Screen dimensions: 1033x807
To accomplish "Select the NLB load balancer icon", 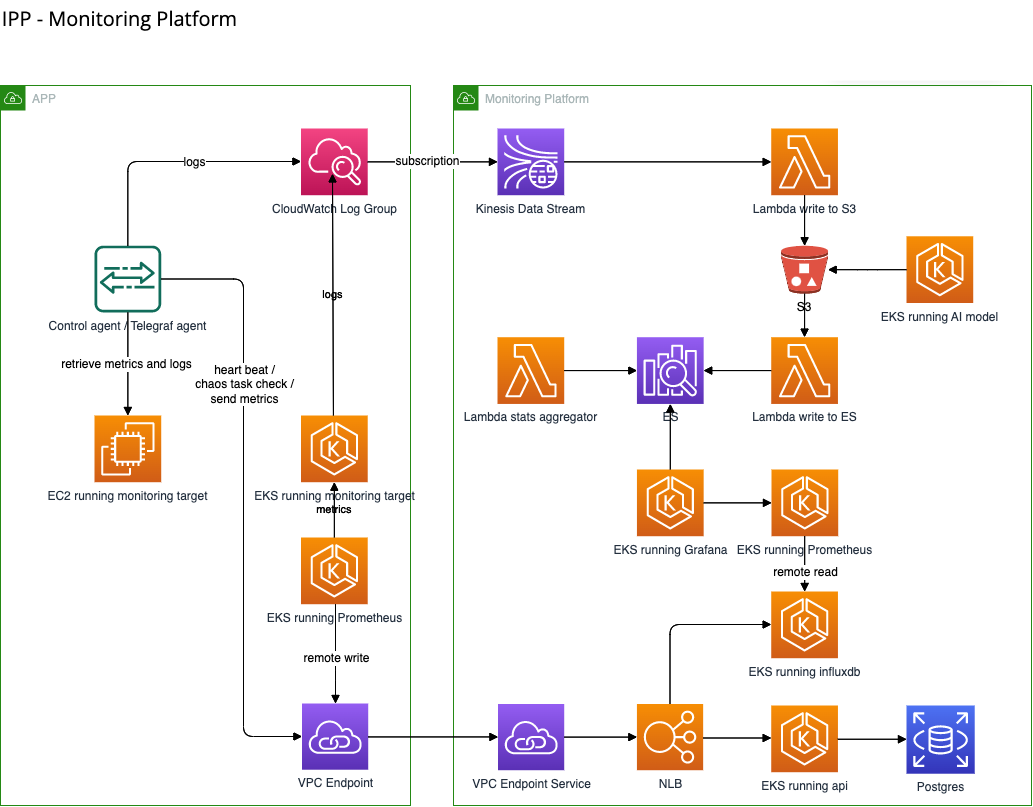I will (670, 737).
